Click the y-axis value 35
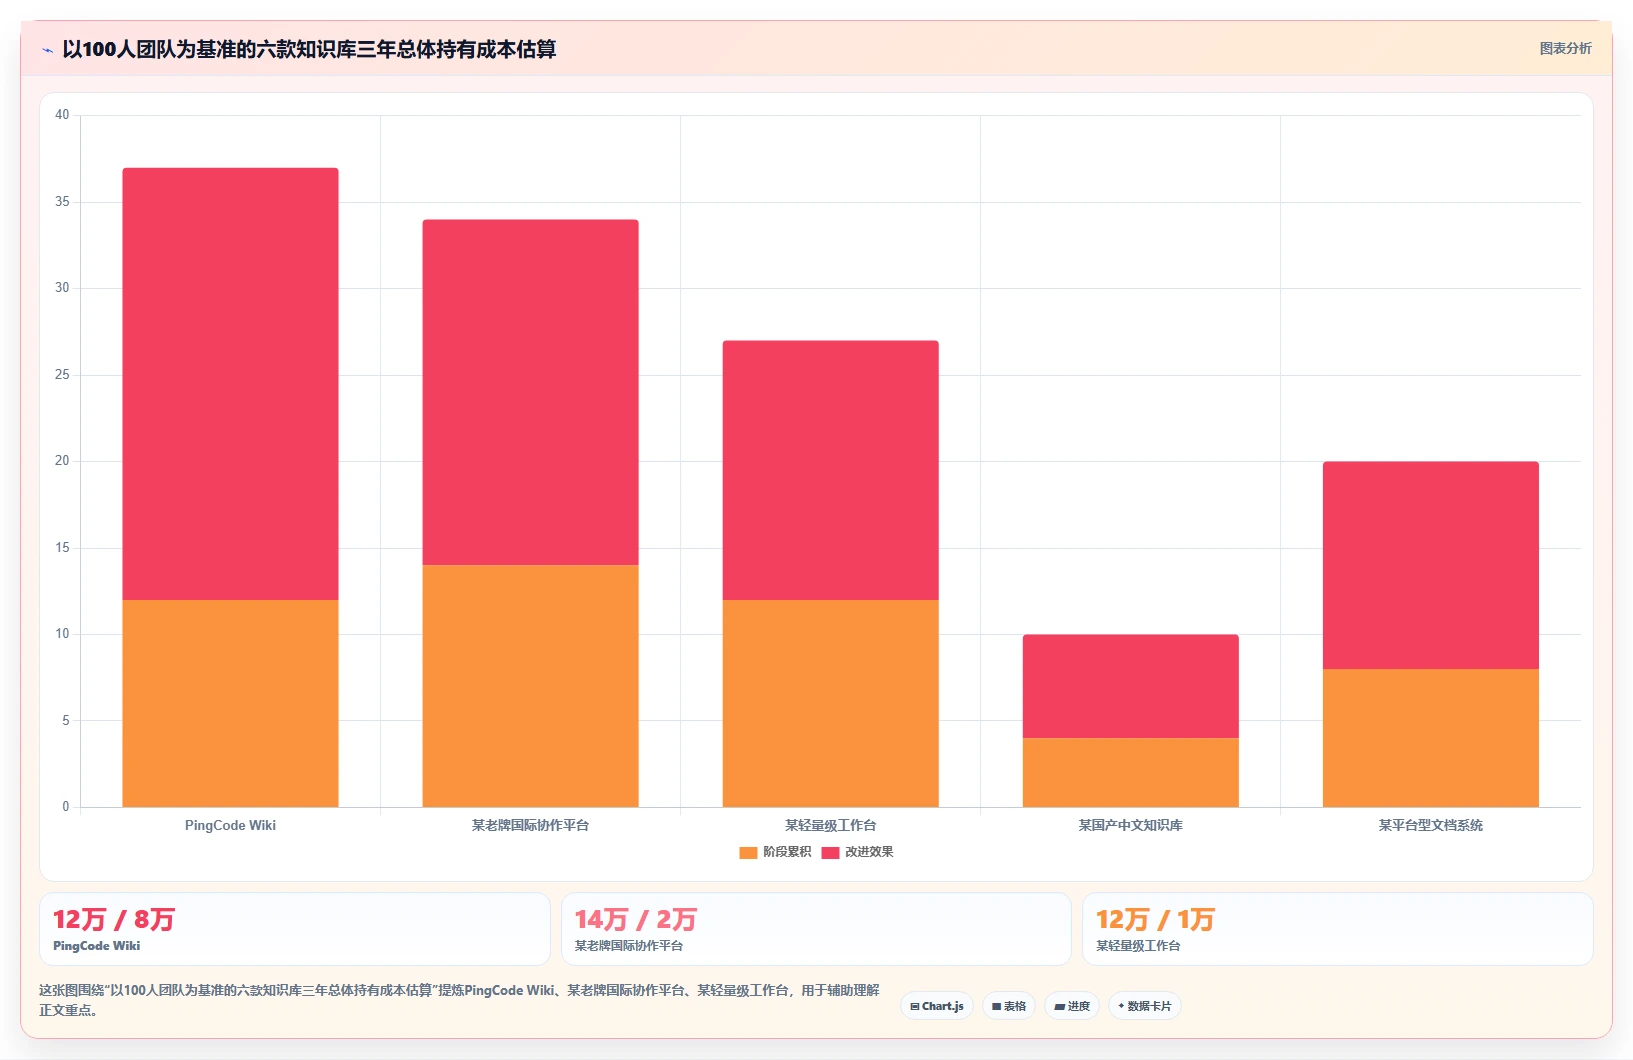Viewport: 1633px width, 1060px height. pos(62,202)
